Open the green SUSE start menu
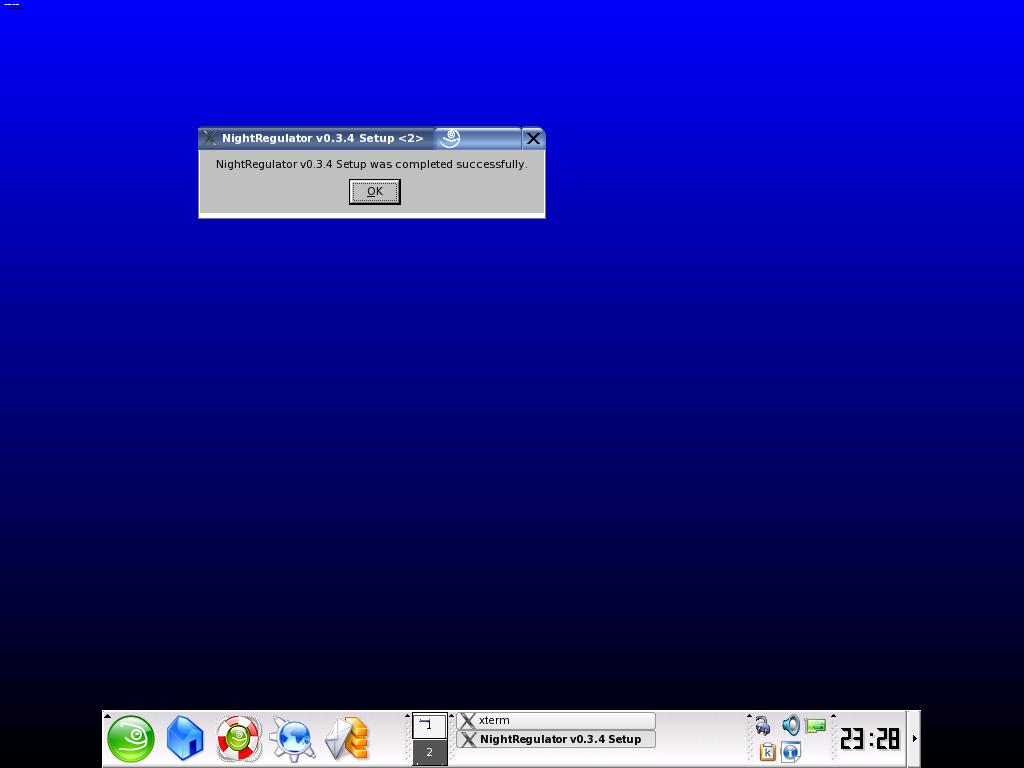Viewport: 1024px width, 768px height. 131,739
